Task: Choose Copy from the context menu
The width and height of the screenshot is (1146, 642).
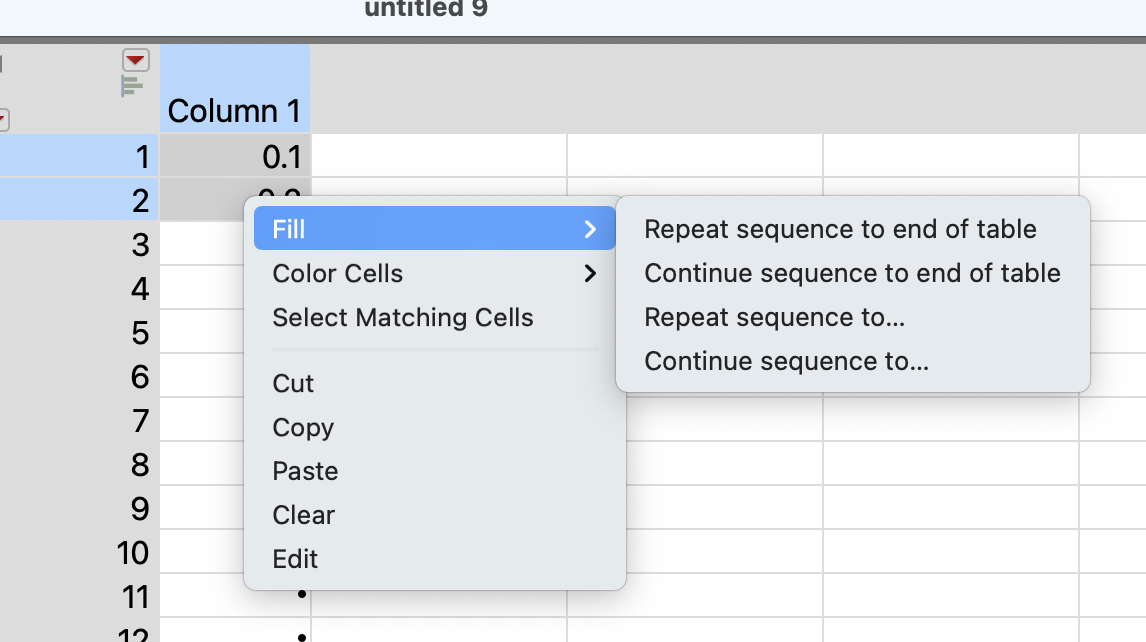Action: [x=303, y=427]
